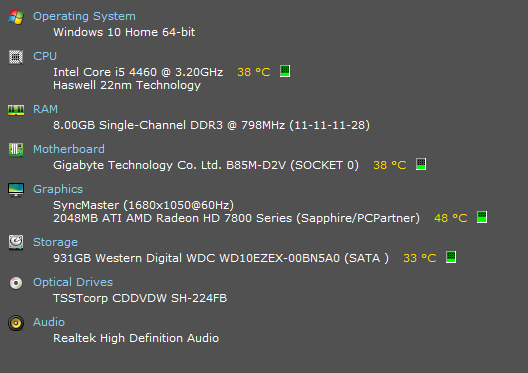Click the RAM memory stick icon
The height and width of the screenshot is (373, 528).
point(16,110)
